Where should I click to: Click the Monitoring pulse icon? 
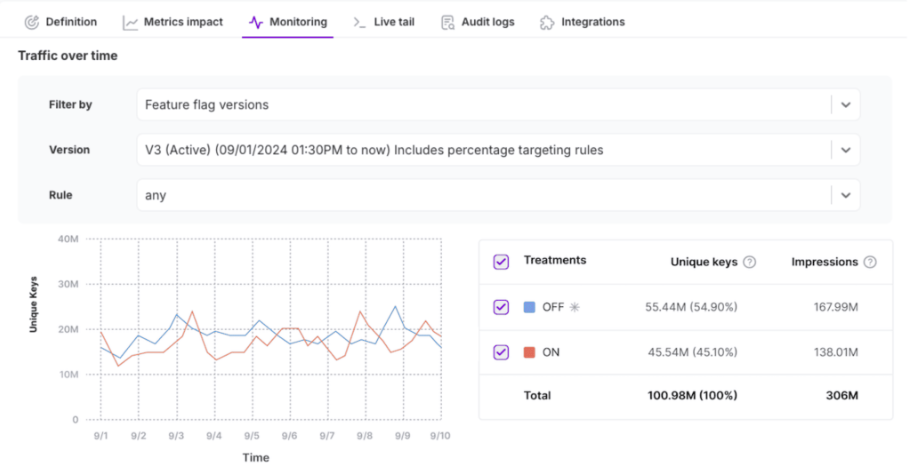coord(256,22)
